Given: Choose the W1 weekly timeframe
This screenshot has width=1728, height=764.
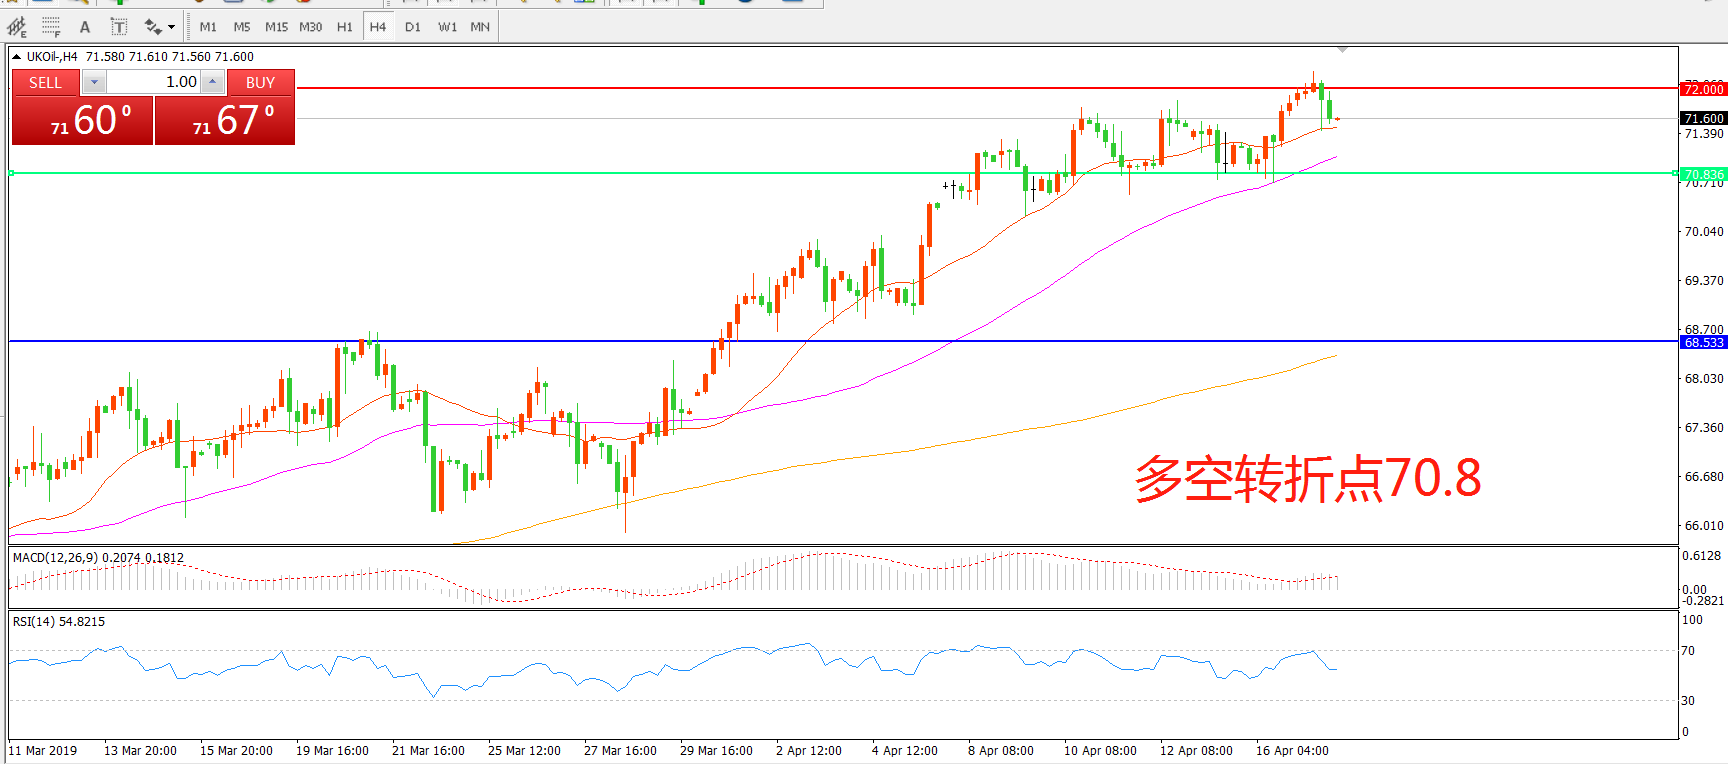Looking at the screenshot, I should [447, 27].
